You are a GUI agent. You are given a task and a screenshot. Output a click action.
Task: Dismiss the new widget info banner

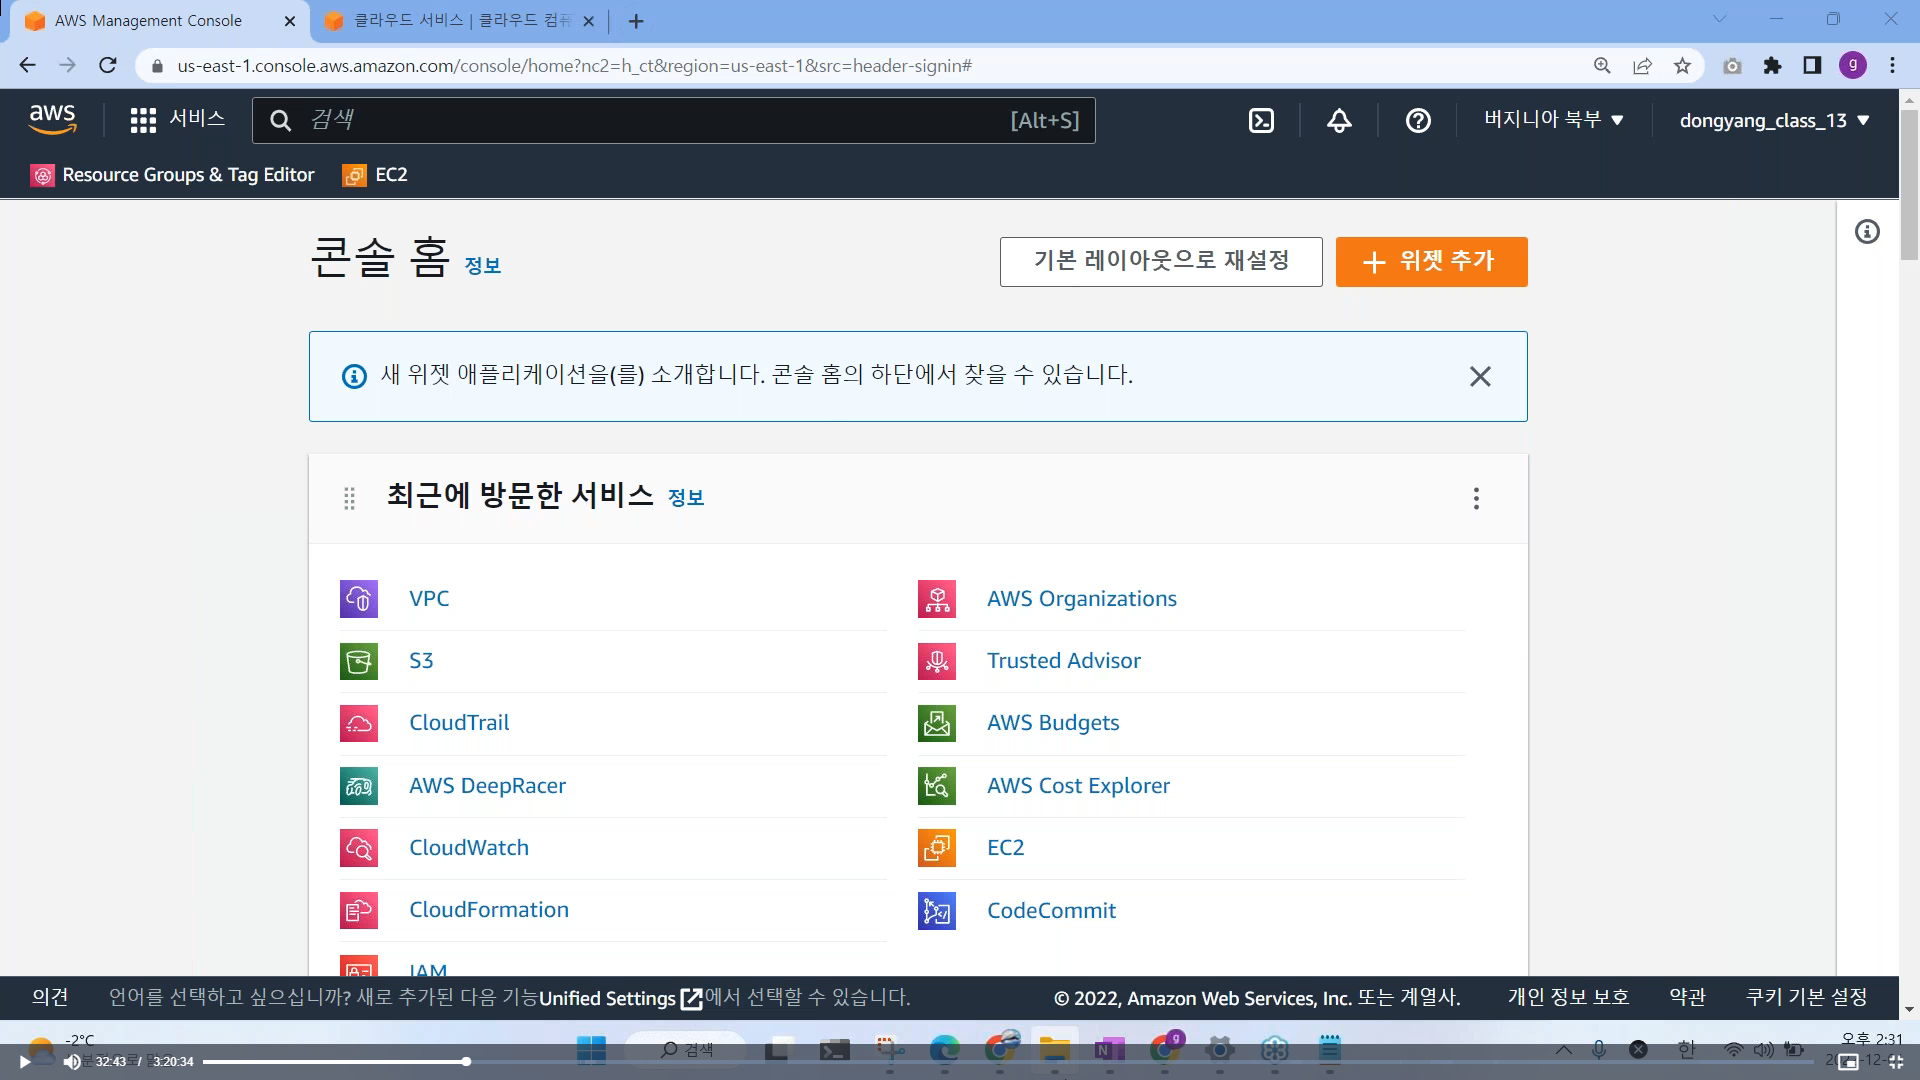tap(1480, 376)
